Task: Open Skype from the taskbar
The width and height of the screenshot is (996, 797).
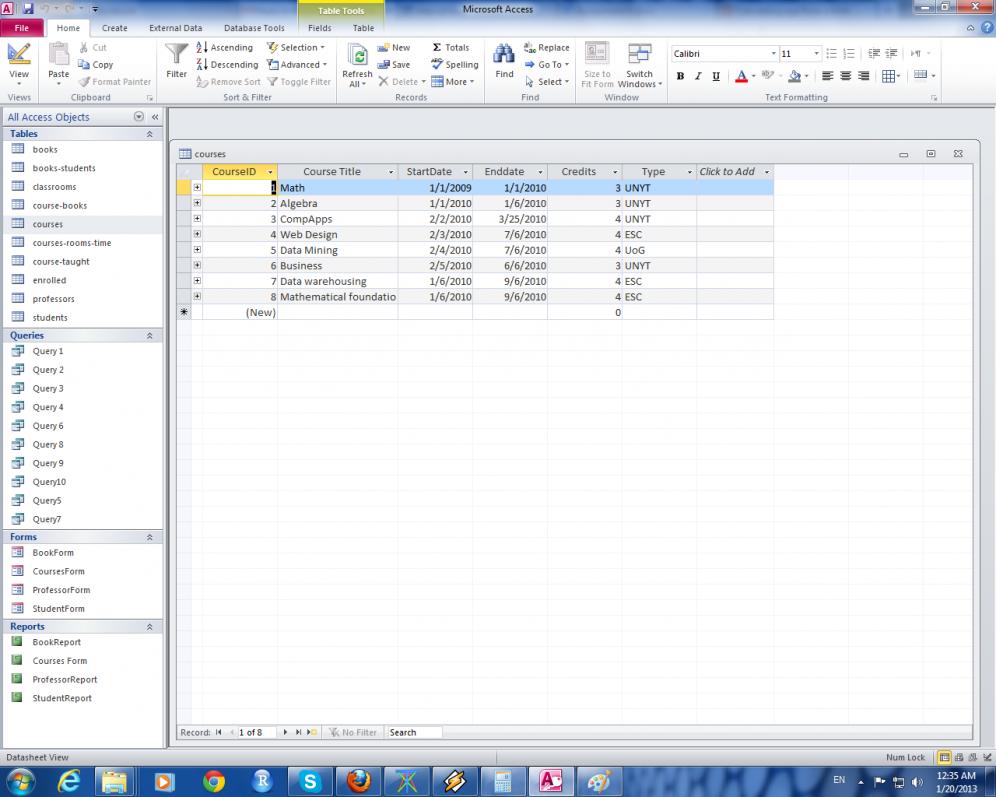Action: pos(309,781)
